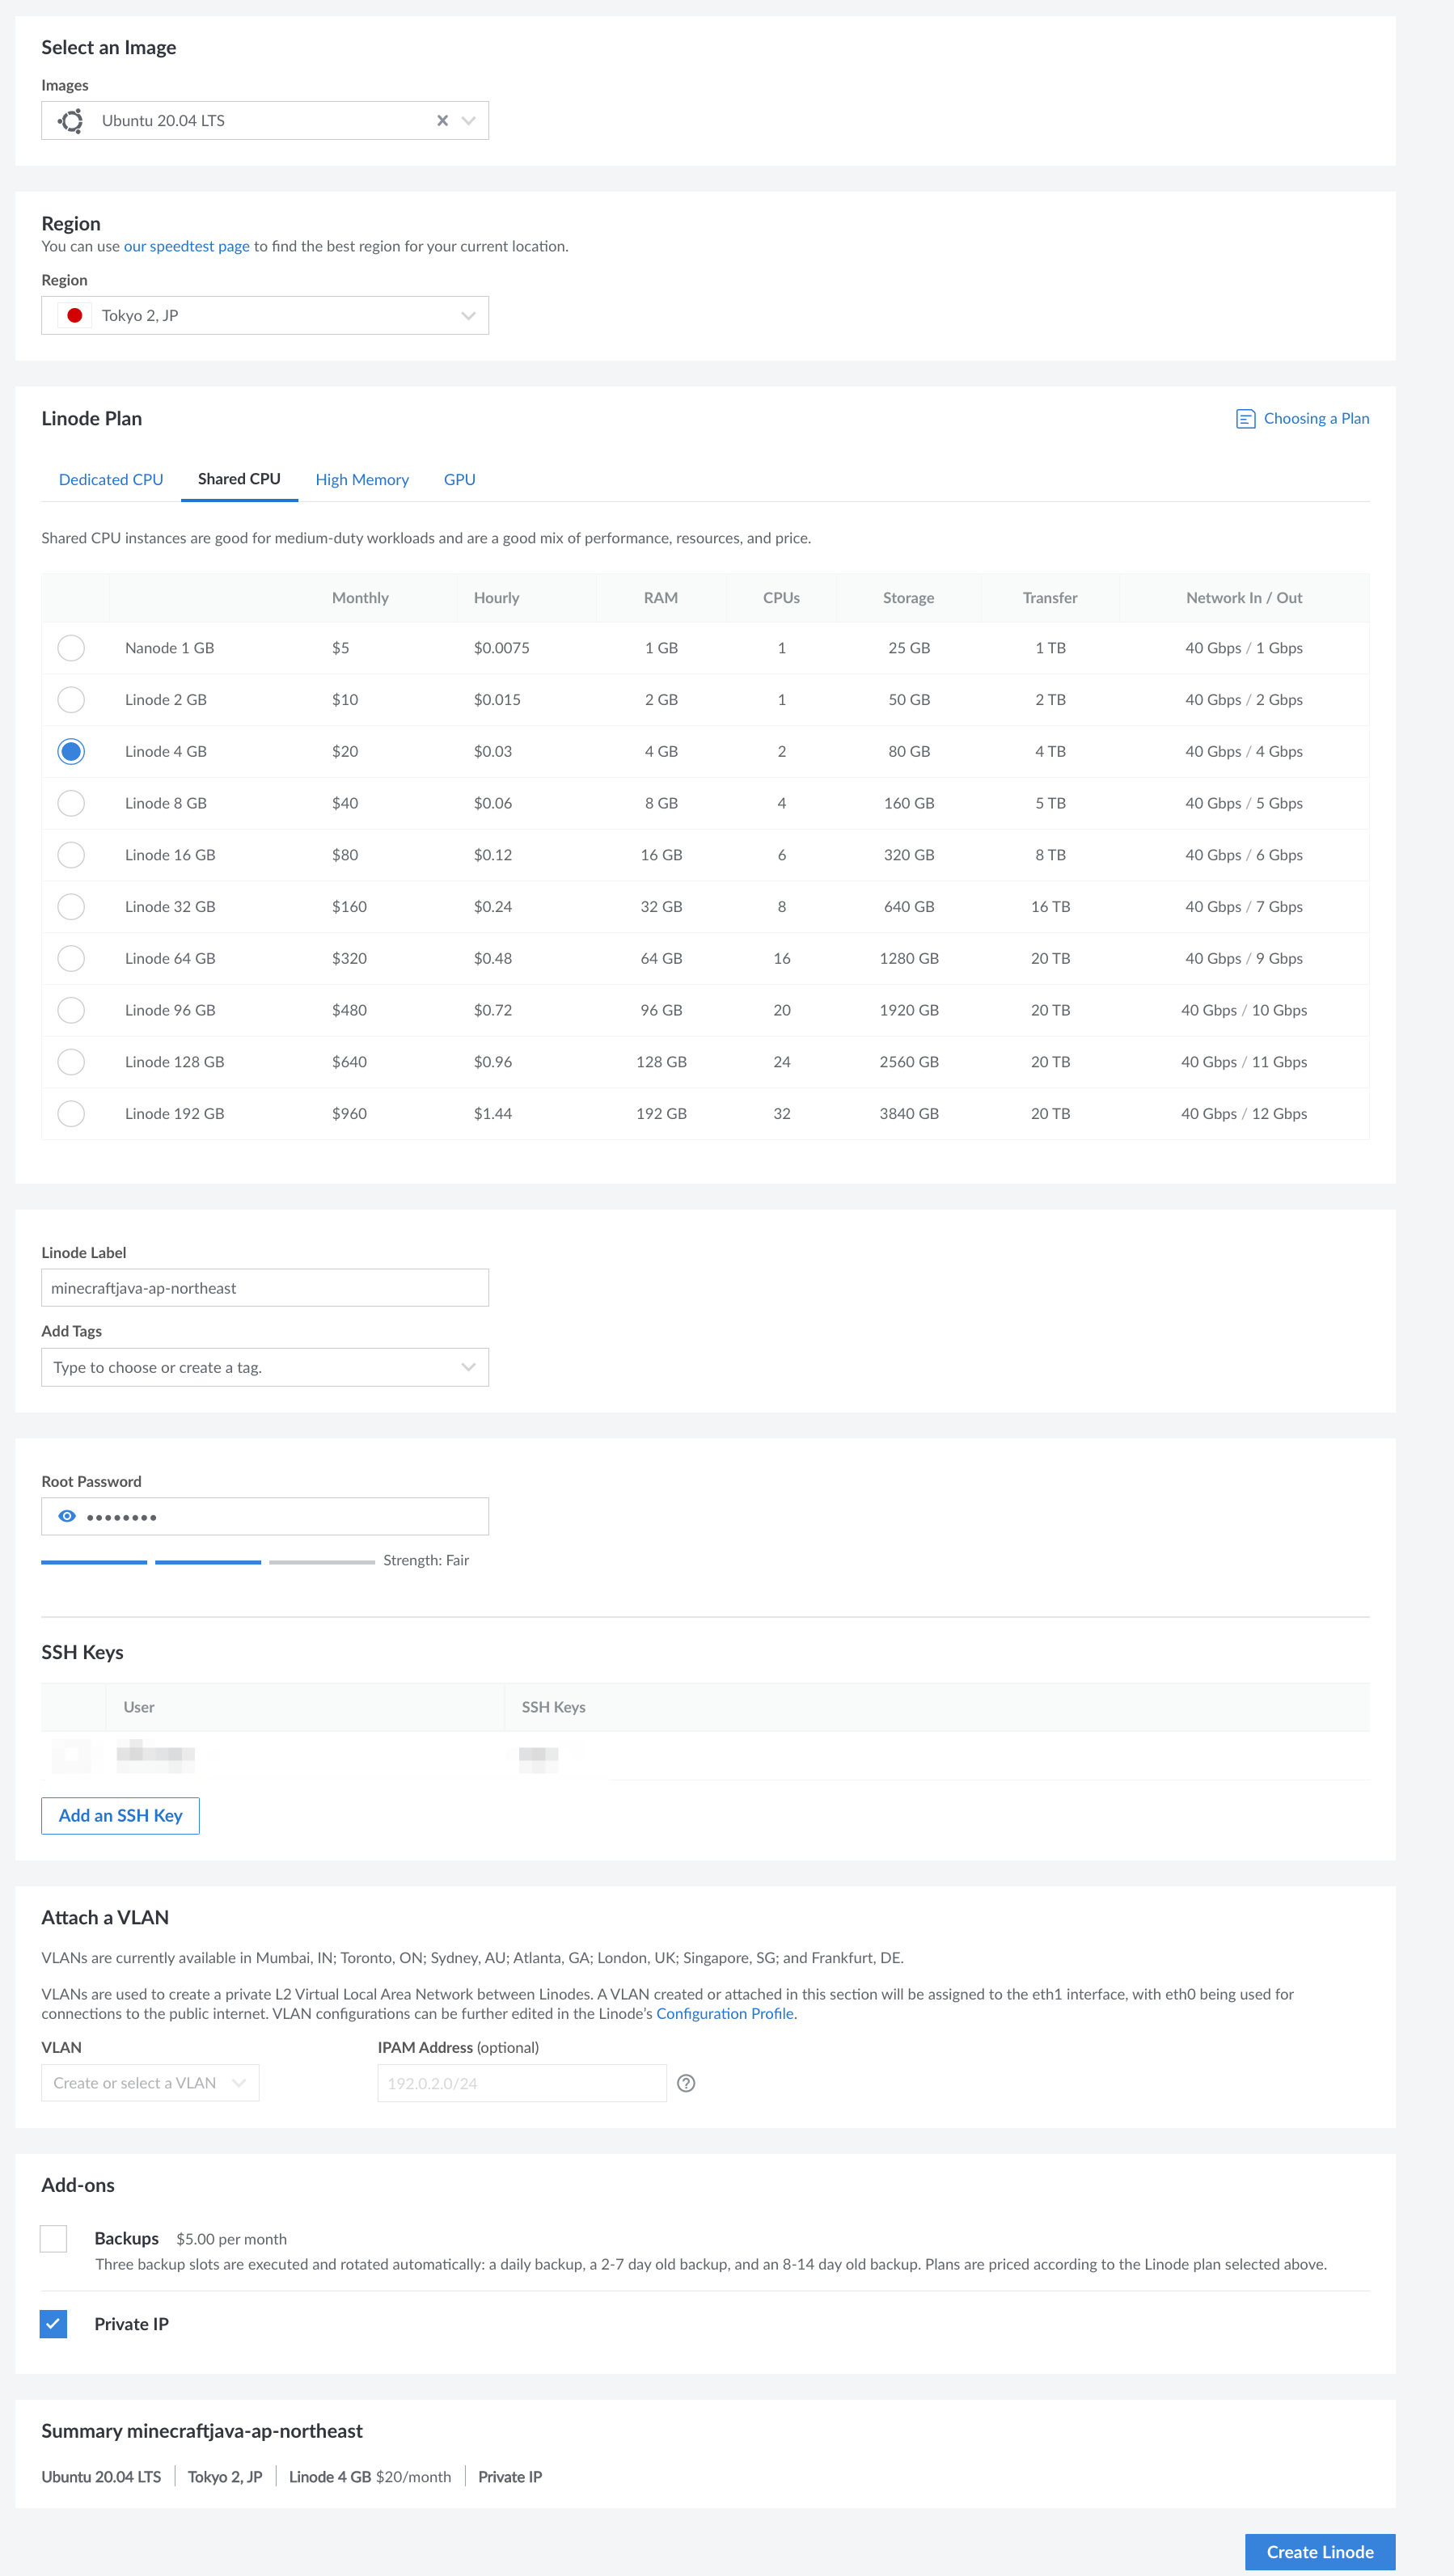
Task: Click the $0.0075 hourly price cell
Action: (502, 648)
